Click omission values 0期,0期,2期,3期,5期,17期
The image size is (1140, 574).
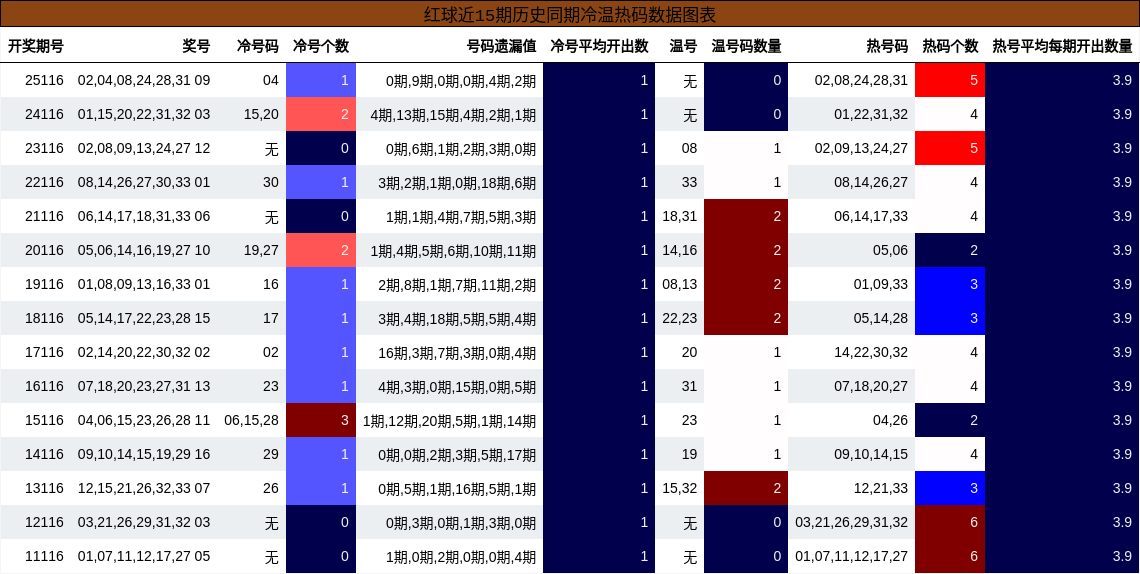coord(457,454)
